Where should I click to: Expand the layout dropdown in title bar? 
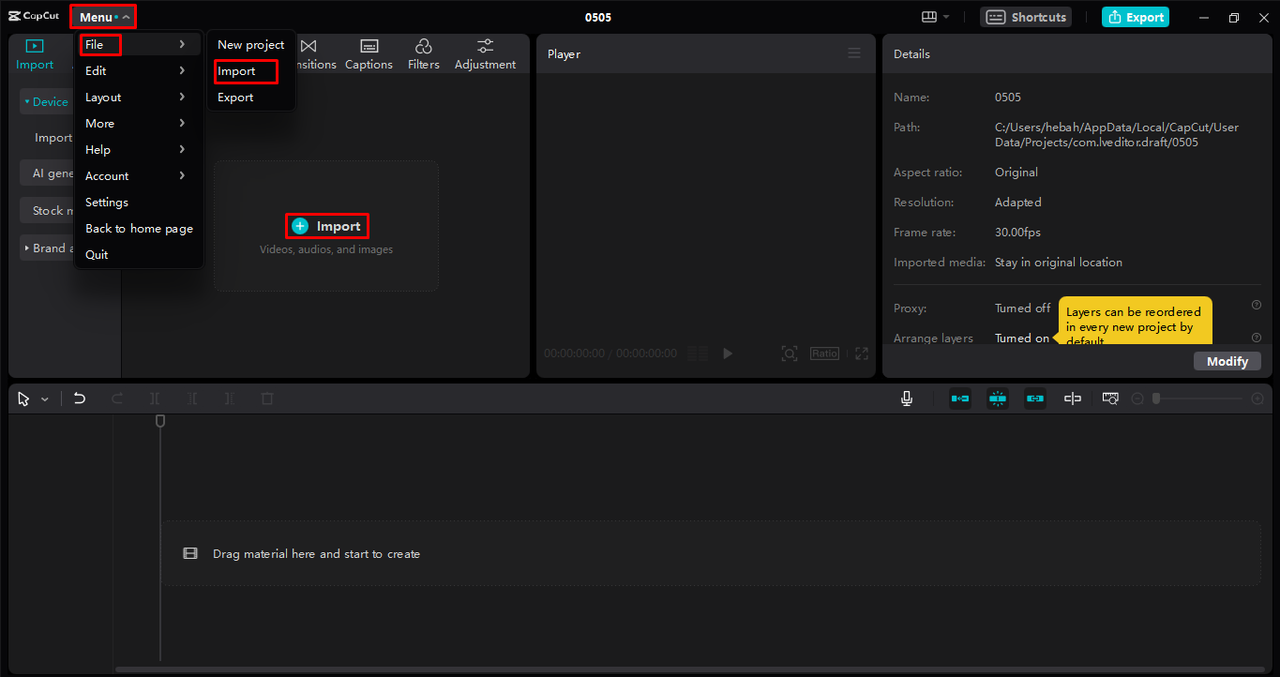(x=935, y=17)
